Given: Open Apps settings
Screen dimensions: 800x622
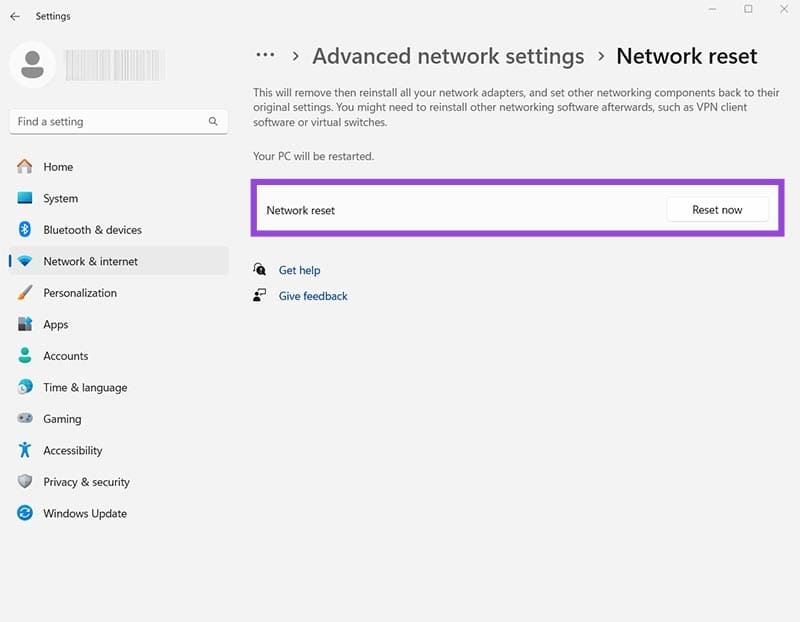Looking at the screenshot, I should click(x=118, y=325).
